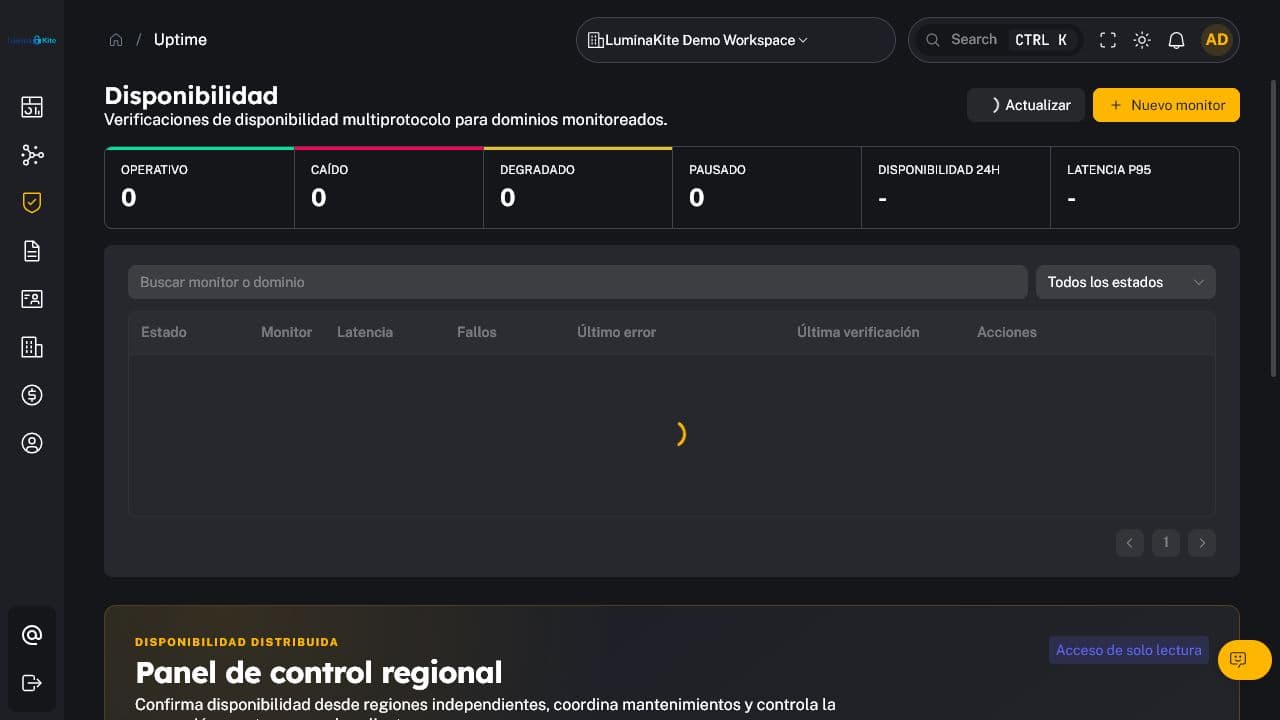Click the Latencia P95 card

[x=1145, y=188]
